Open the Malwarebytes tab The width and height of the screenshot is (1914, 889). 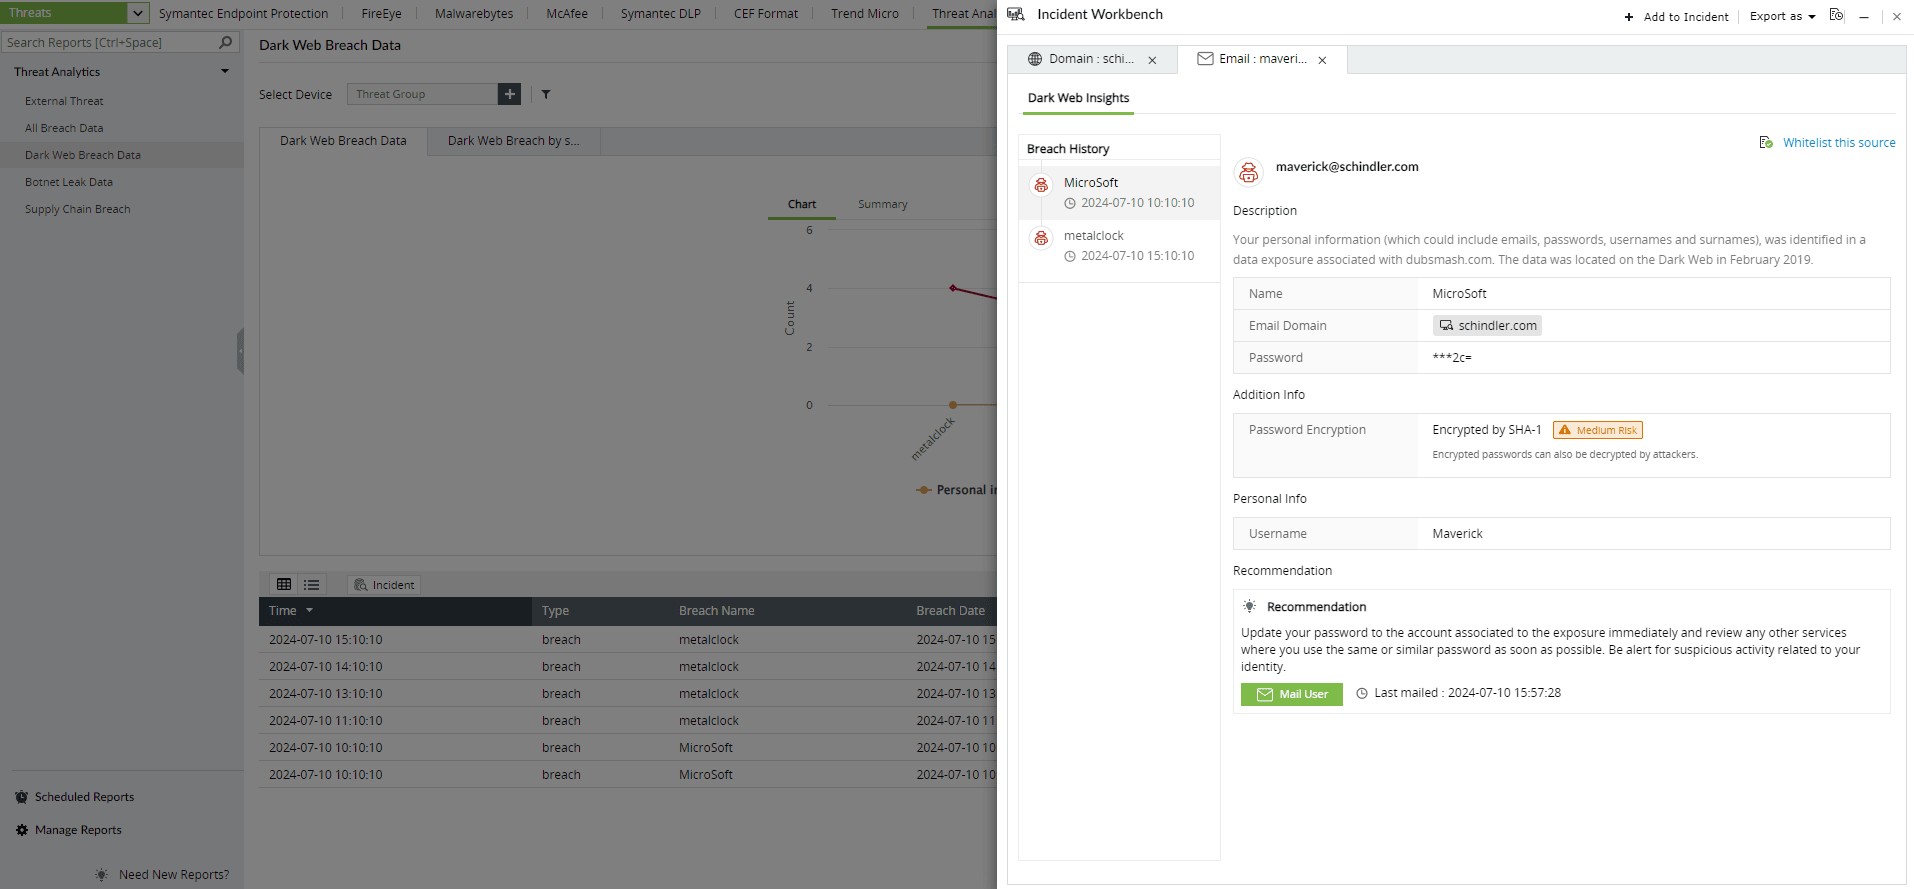point(474,13)
